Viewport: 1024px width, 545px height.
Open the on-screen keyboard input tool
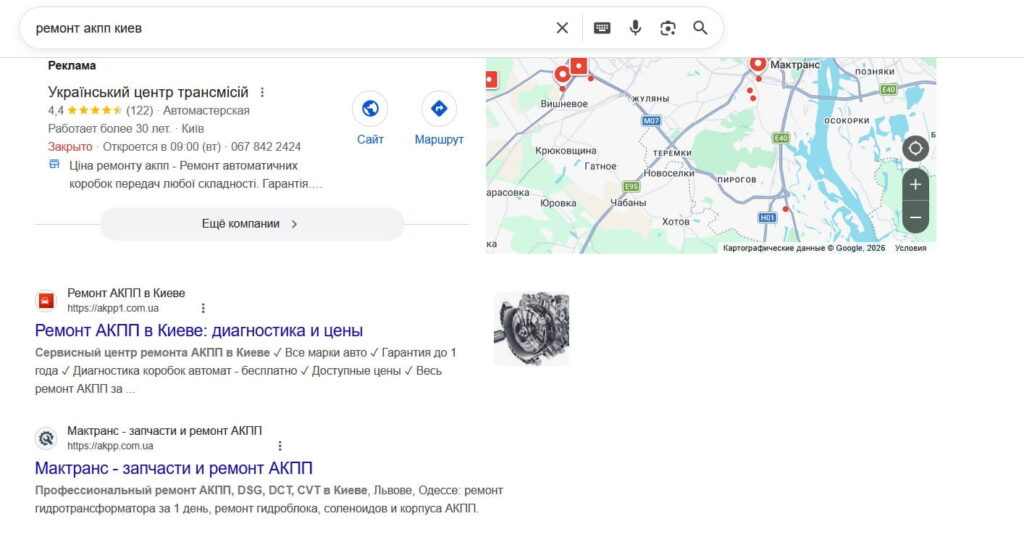coord(602,28)
